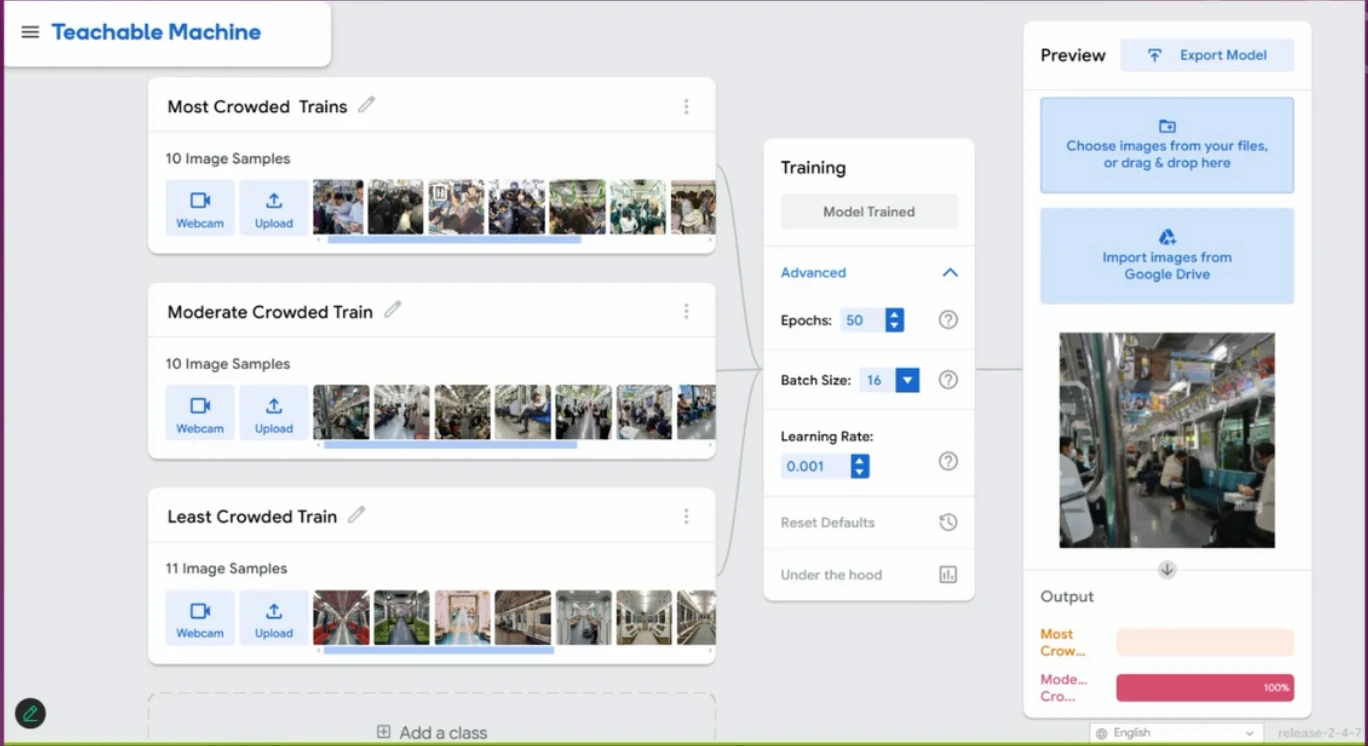The height and width of the screenshot is (746, 1368).
Task: Click the Most Crowded Trains samples scrollbar
Action: (454, 240)
